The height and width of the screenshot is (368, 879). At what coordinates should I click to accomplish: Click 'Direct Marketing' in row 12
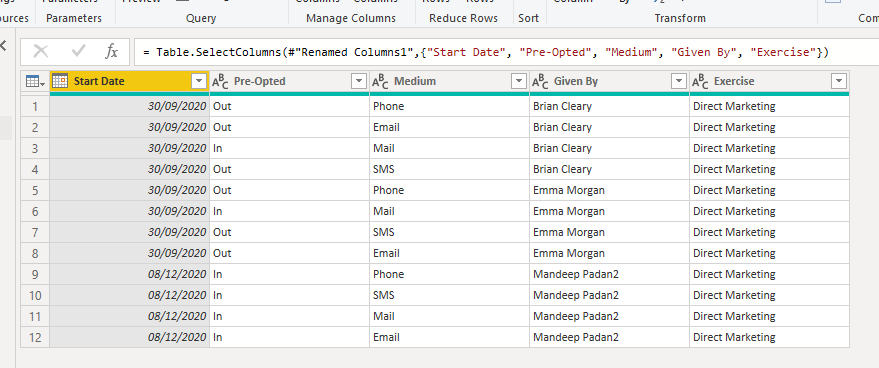tap(734, 337)
